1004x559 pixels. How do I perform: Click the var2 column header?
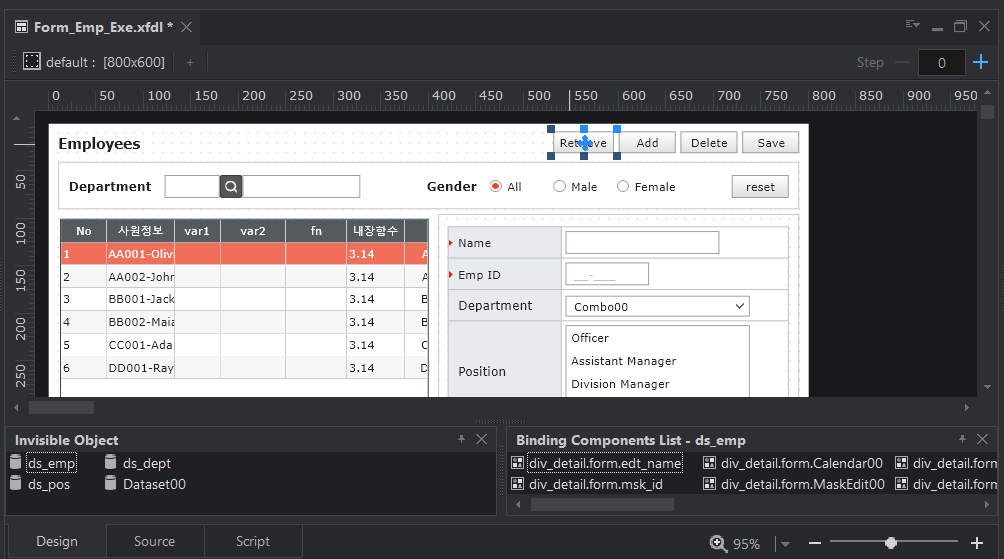(x=253, y=231)
